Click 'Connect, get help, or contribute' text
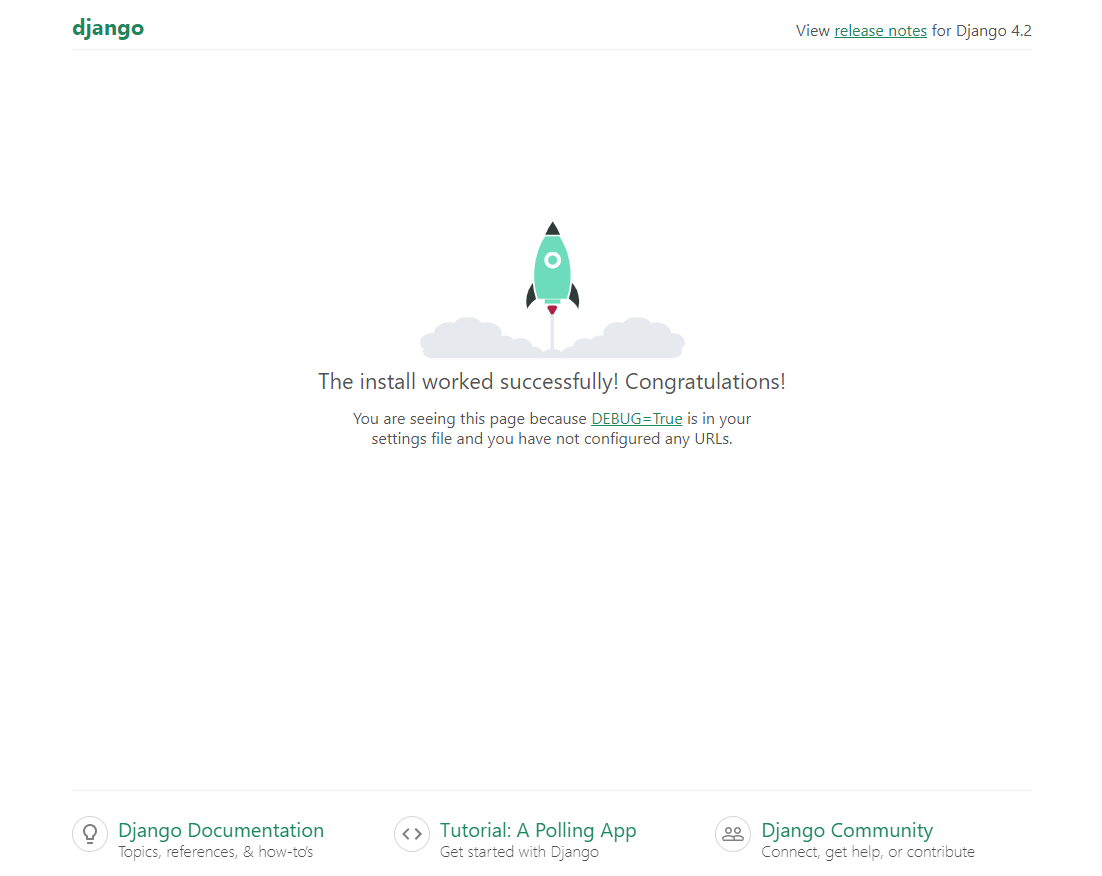The image size is (1102, 876). [x=868, y=852]
